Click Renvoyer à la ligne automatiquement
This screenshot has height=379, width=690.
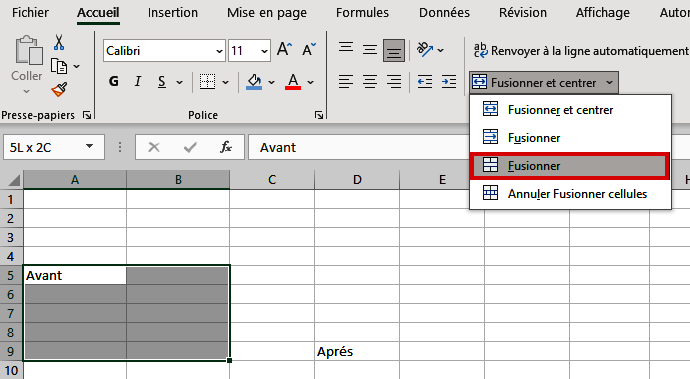581,51
